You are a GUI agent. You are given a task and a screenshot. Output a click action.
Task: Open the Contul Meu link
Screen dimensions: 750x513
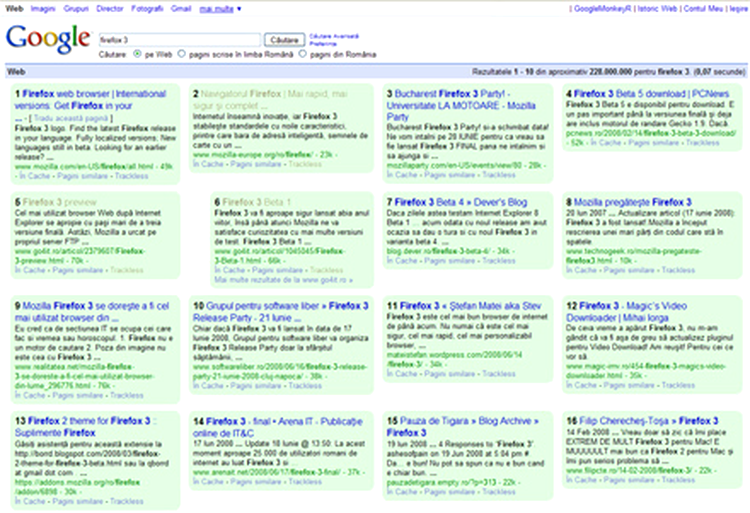(x=703, y=9)
